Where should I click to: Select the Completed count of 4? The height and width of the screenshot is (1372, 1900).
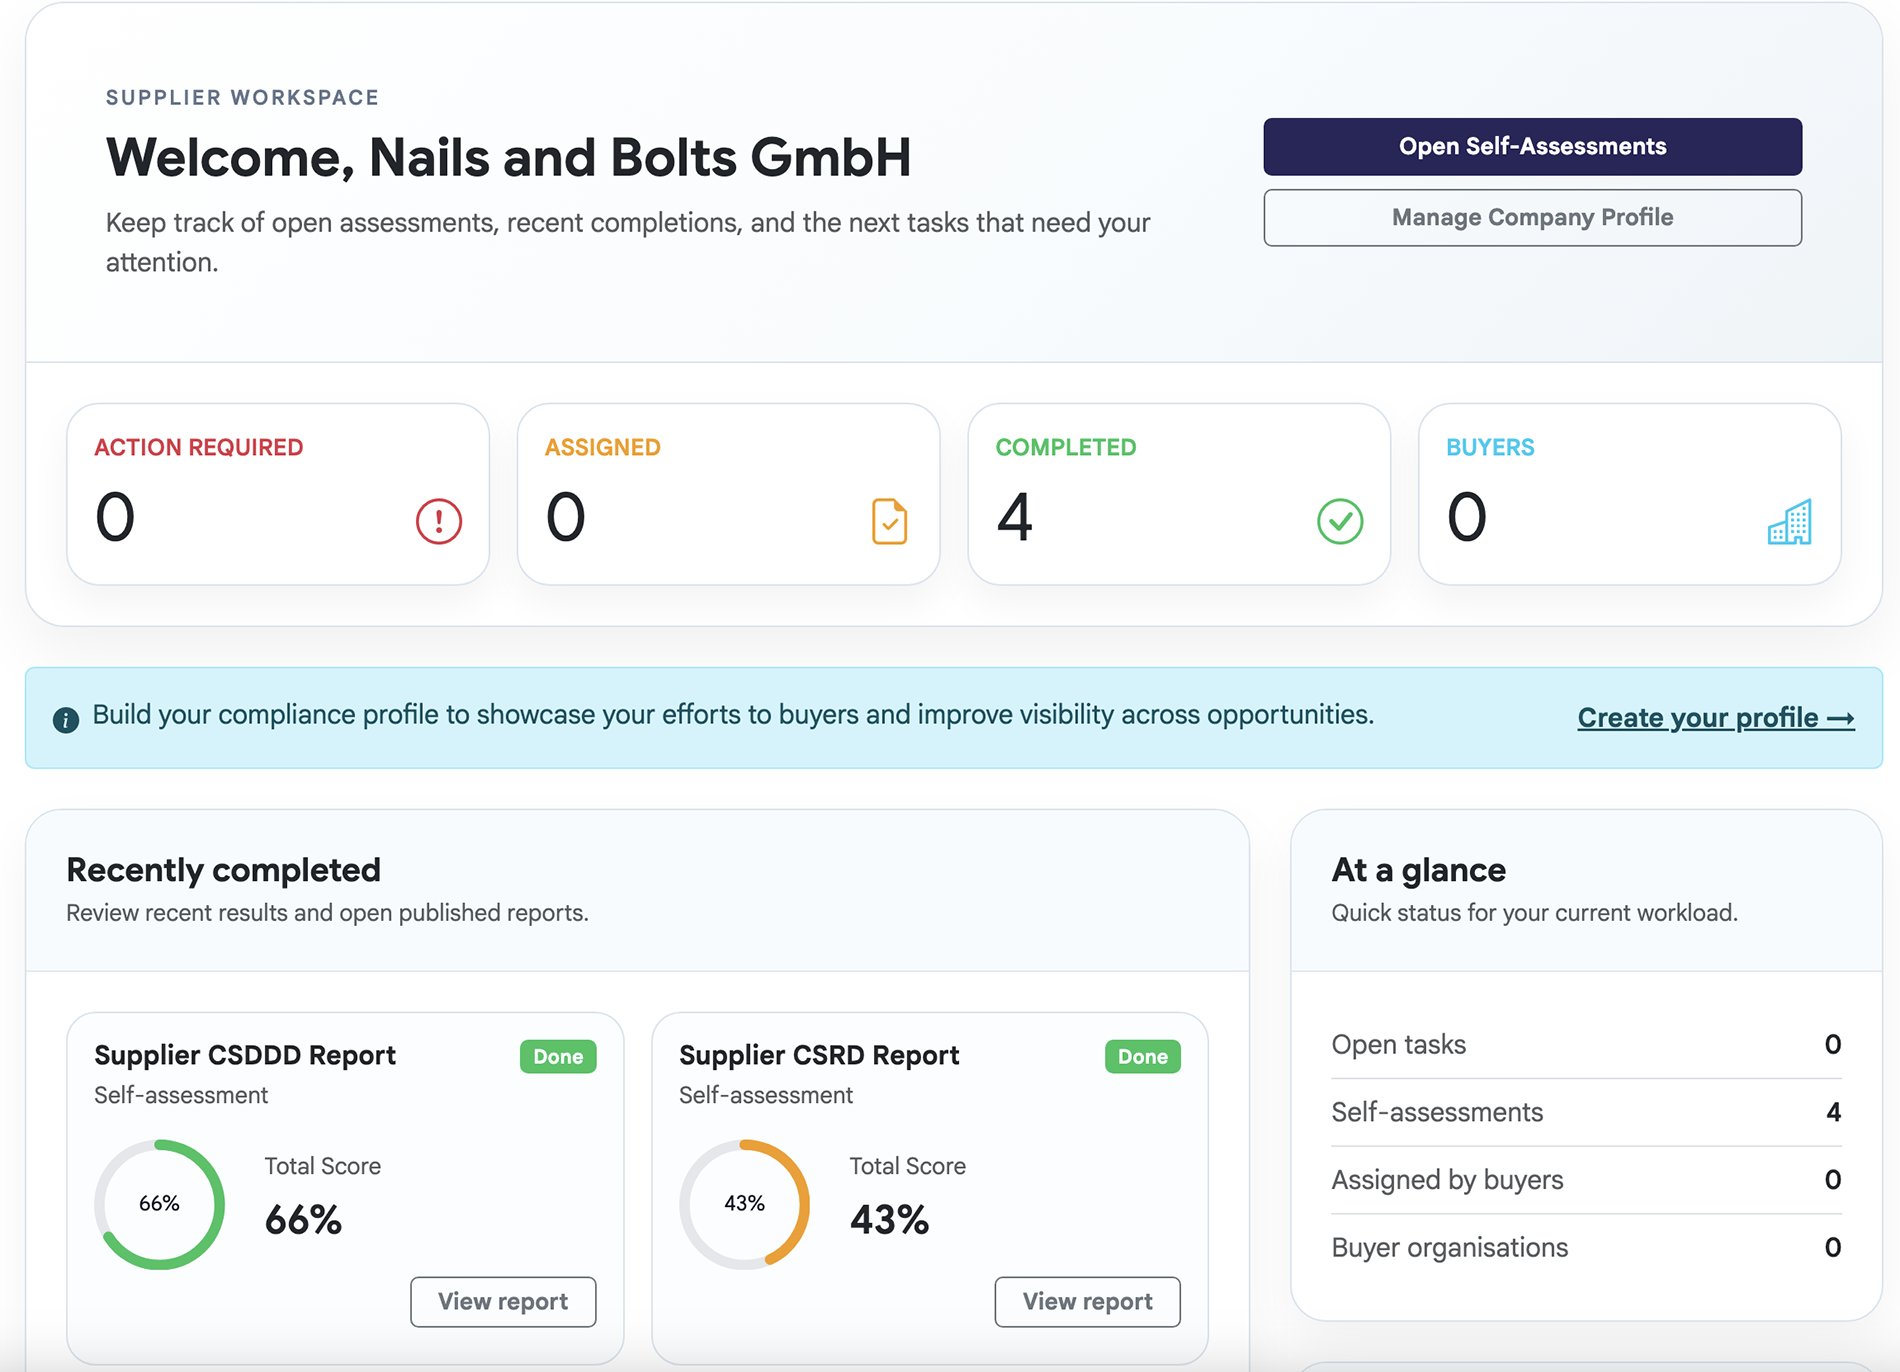point(1014,517)
